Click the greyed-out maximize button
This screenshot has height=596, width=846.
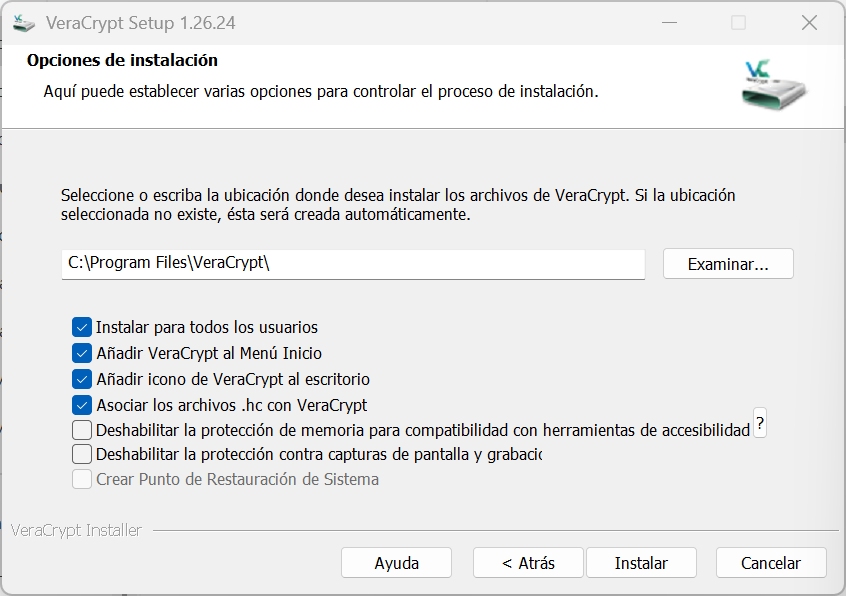pyautogui.click(x=739, y=22)
